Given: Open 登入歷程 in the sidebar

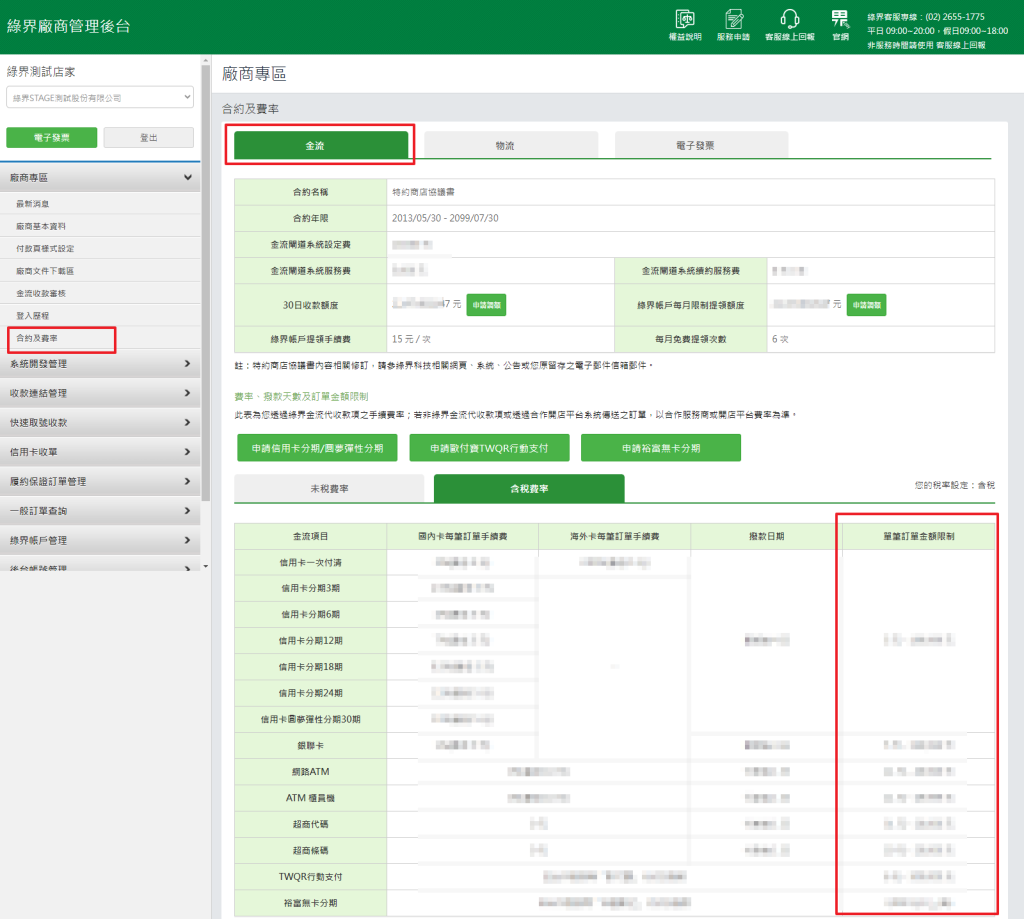Looking at the screenshot, I should click(33, 315).
